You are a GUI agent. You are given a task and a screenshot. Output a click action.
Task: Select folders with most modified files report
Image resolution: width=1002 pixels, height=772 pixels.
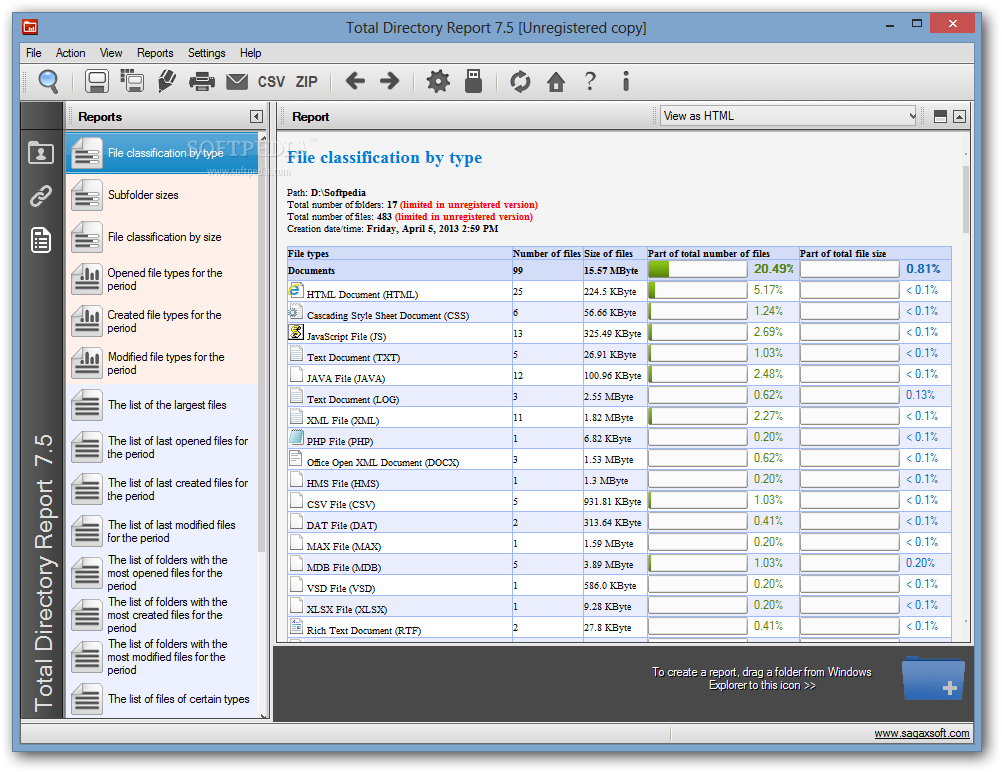pyautogui.click(x=162, y=657)
